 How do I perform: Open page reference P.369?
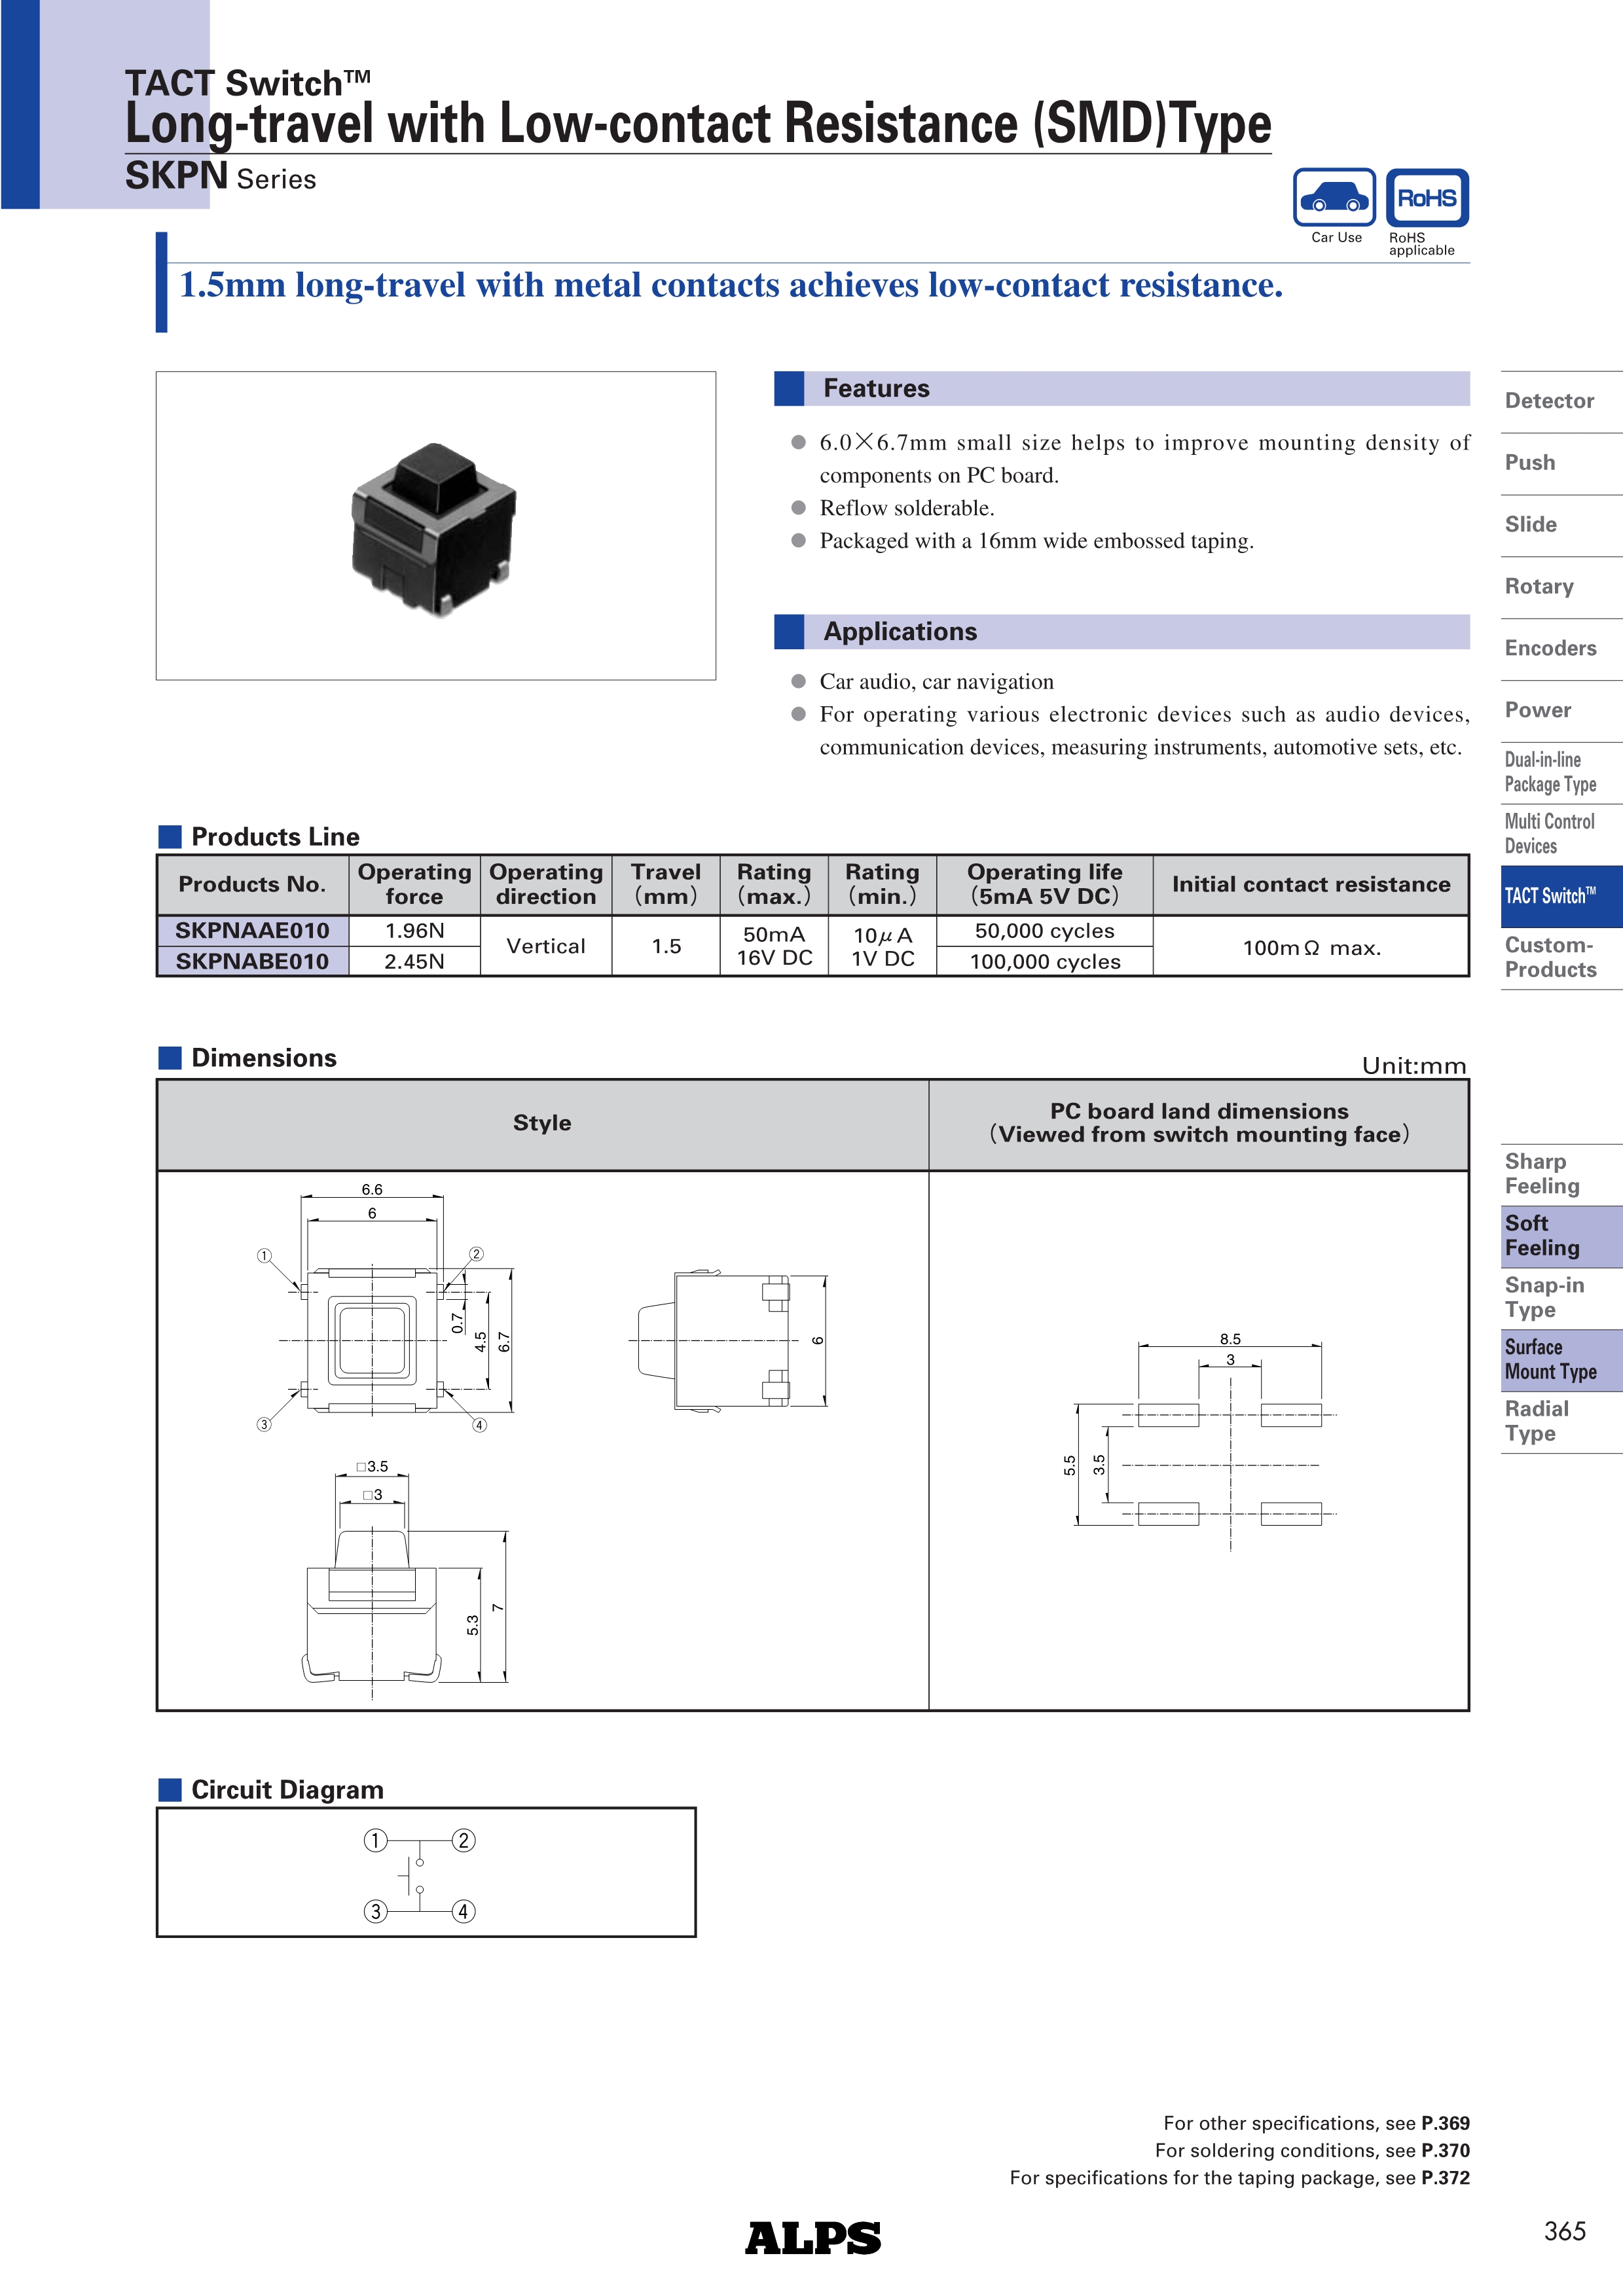tap(1445, 2123)
